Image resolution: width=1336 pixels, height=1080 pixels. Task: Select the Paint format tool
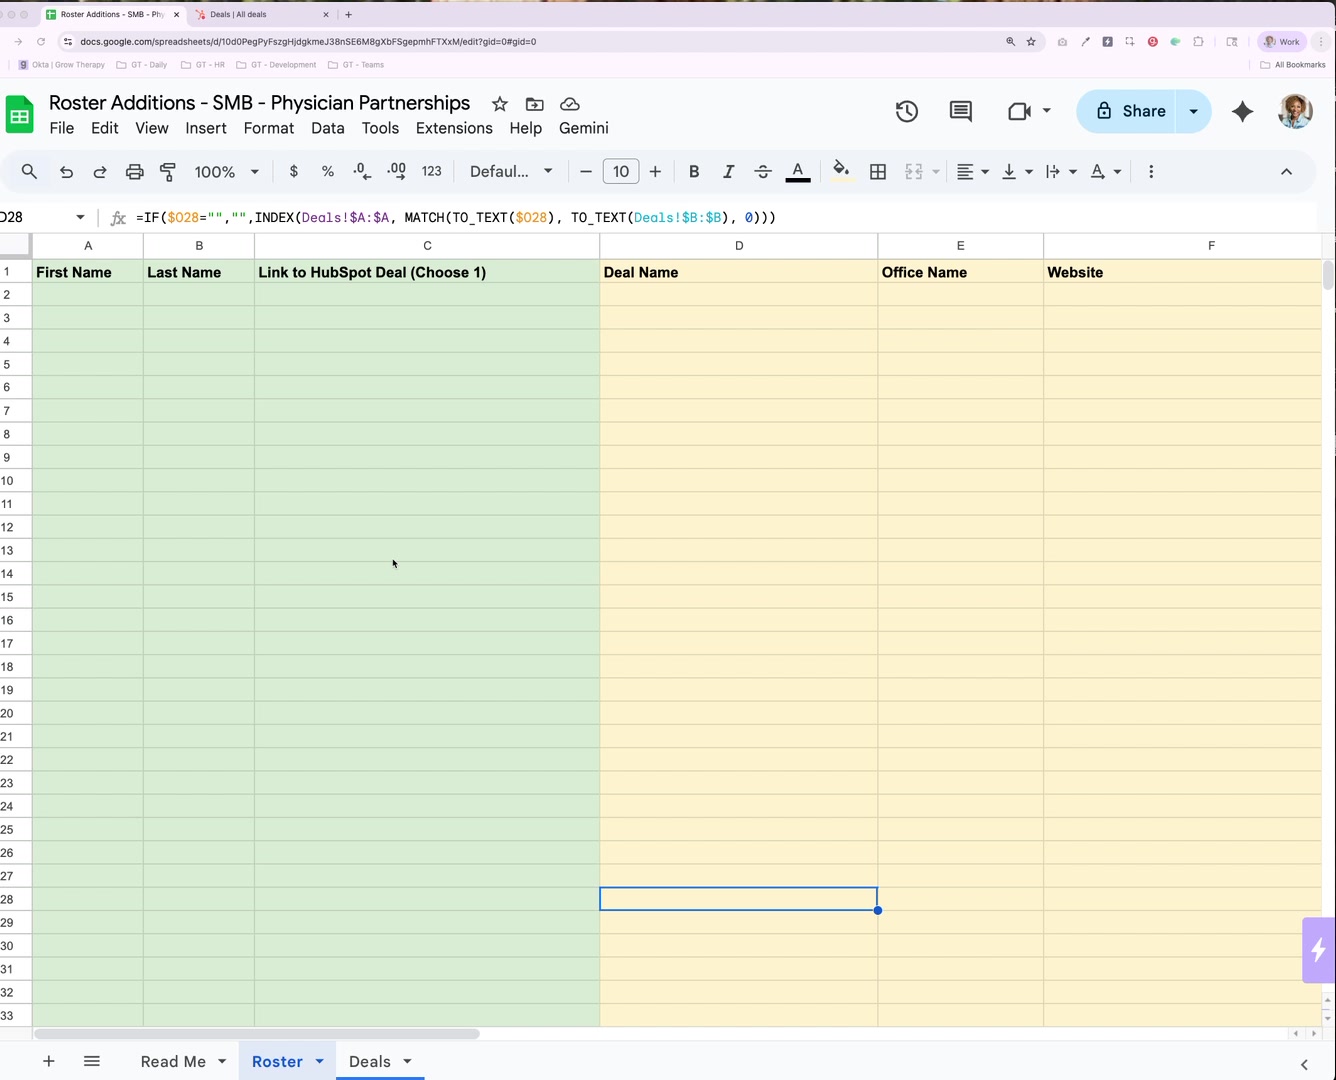(168, 172)
